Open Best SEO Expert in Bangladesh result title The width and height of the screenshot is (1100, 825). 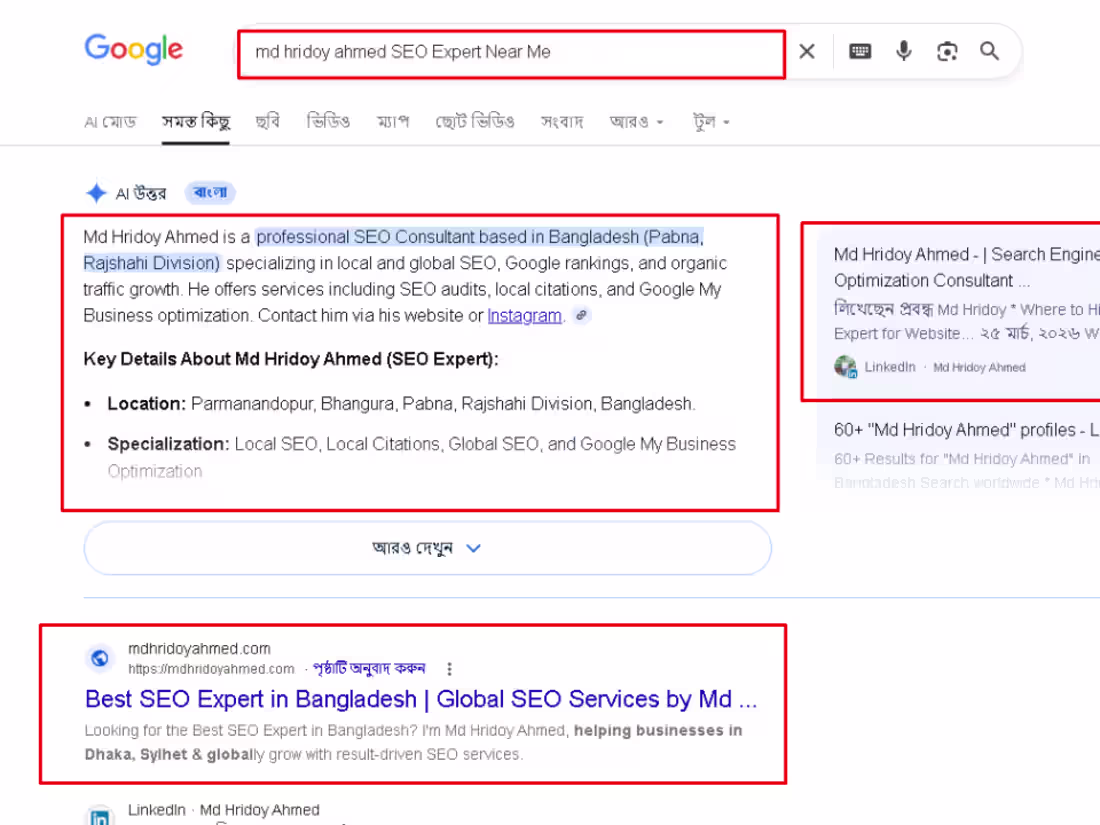(421, 699)
